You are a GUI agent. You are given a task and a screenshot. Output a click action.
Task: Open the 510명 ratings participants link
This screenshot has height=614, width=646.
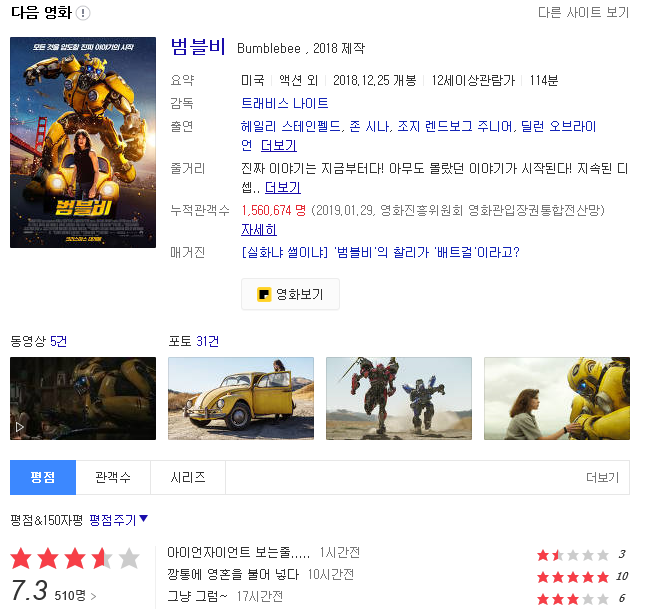point(75,595)
